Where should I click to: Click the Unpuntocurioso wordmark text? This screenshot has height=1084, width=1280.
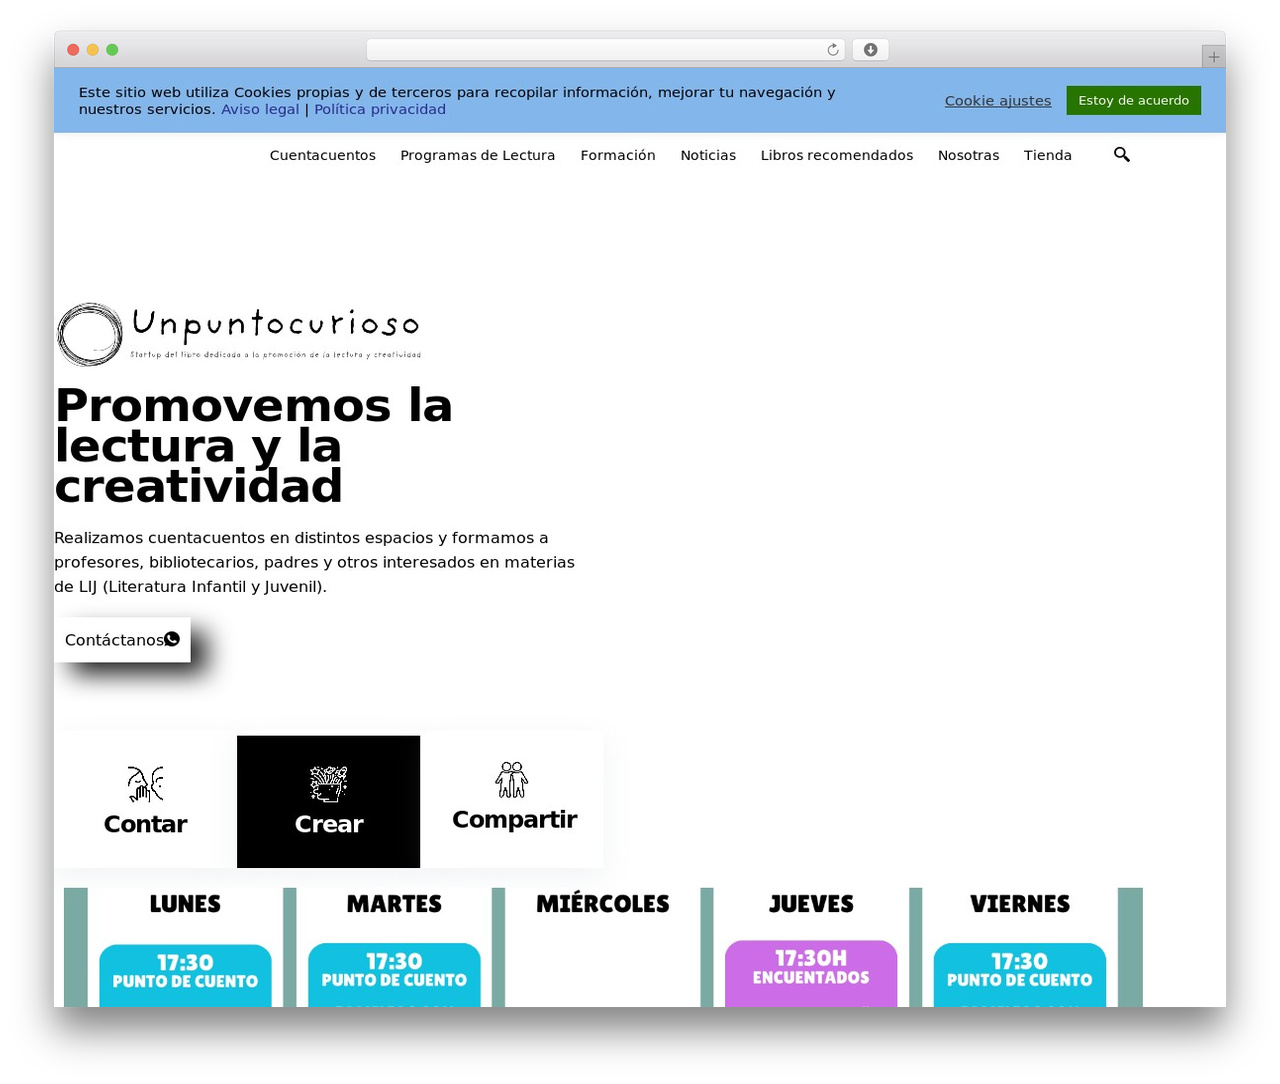point(275,324)
